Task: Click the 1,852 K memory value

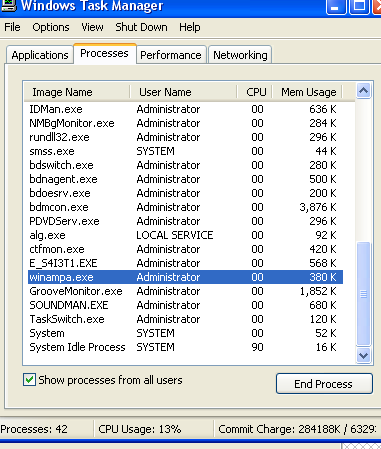Action: [x=318, y=291]
